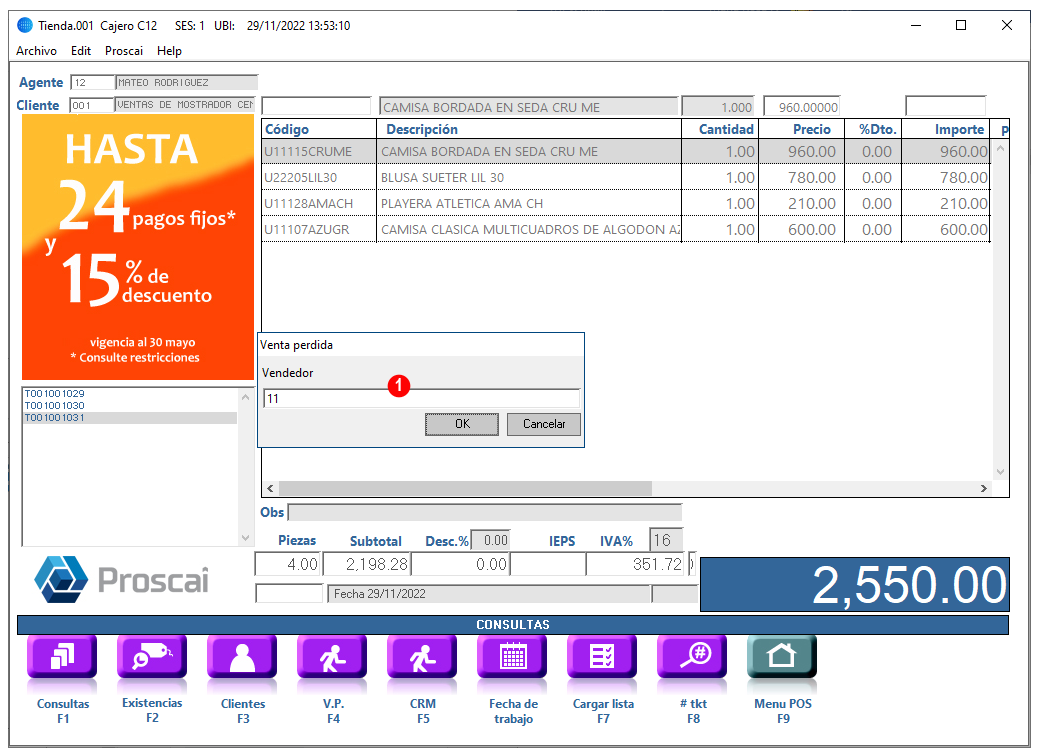
Task: Click the Cancelar button
Action: [544, 424]
